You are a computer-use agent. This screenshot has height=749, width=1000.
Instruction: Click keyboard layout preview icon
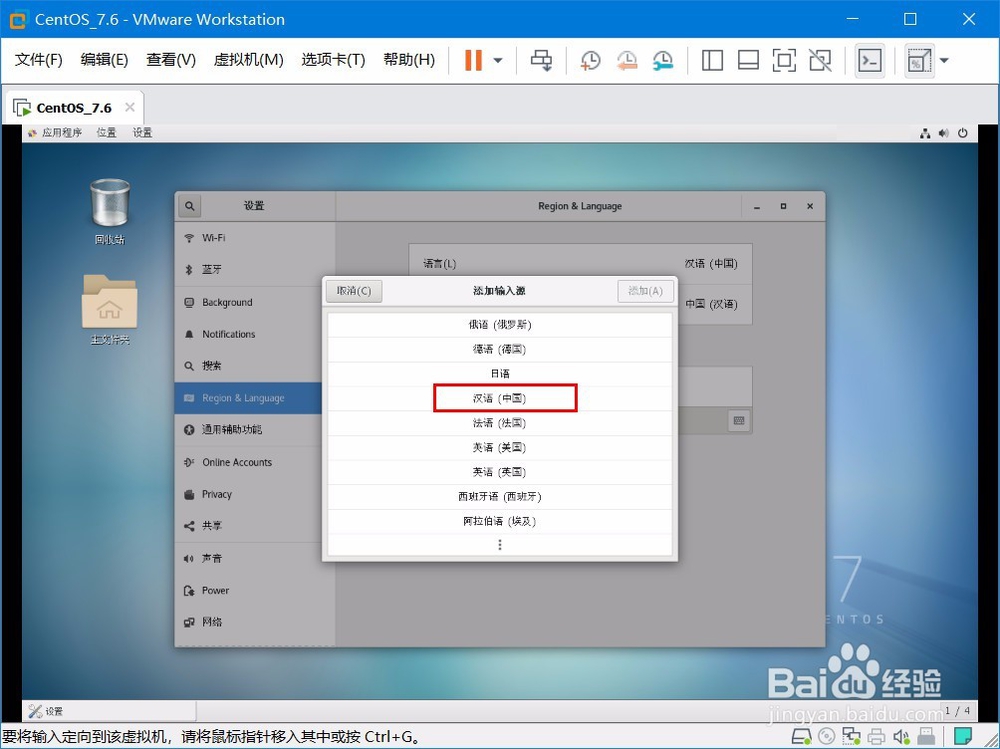(739, 420)
